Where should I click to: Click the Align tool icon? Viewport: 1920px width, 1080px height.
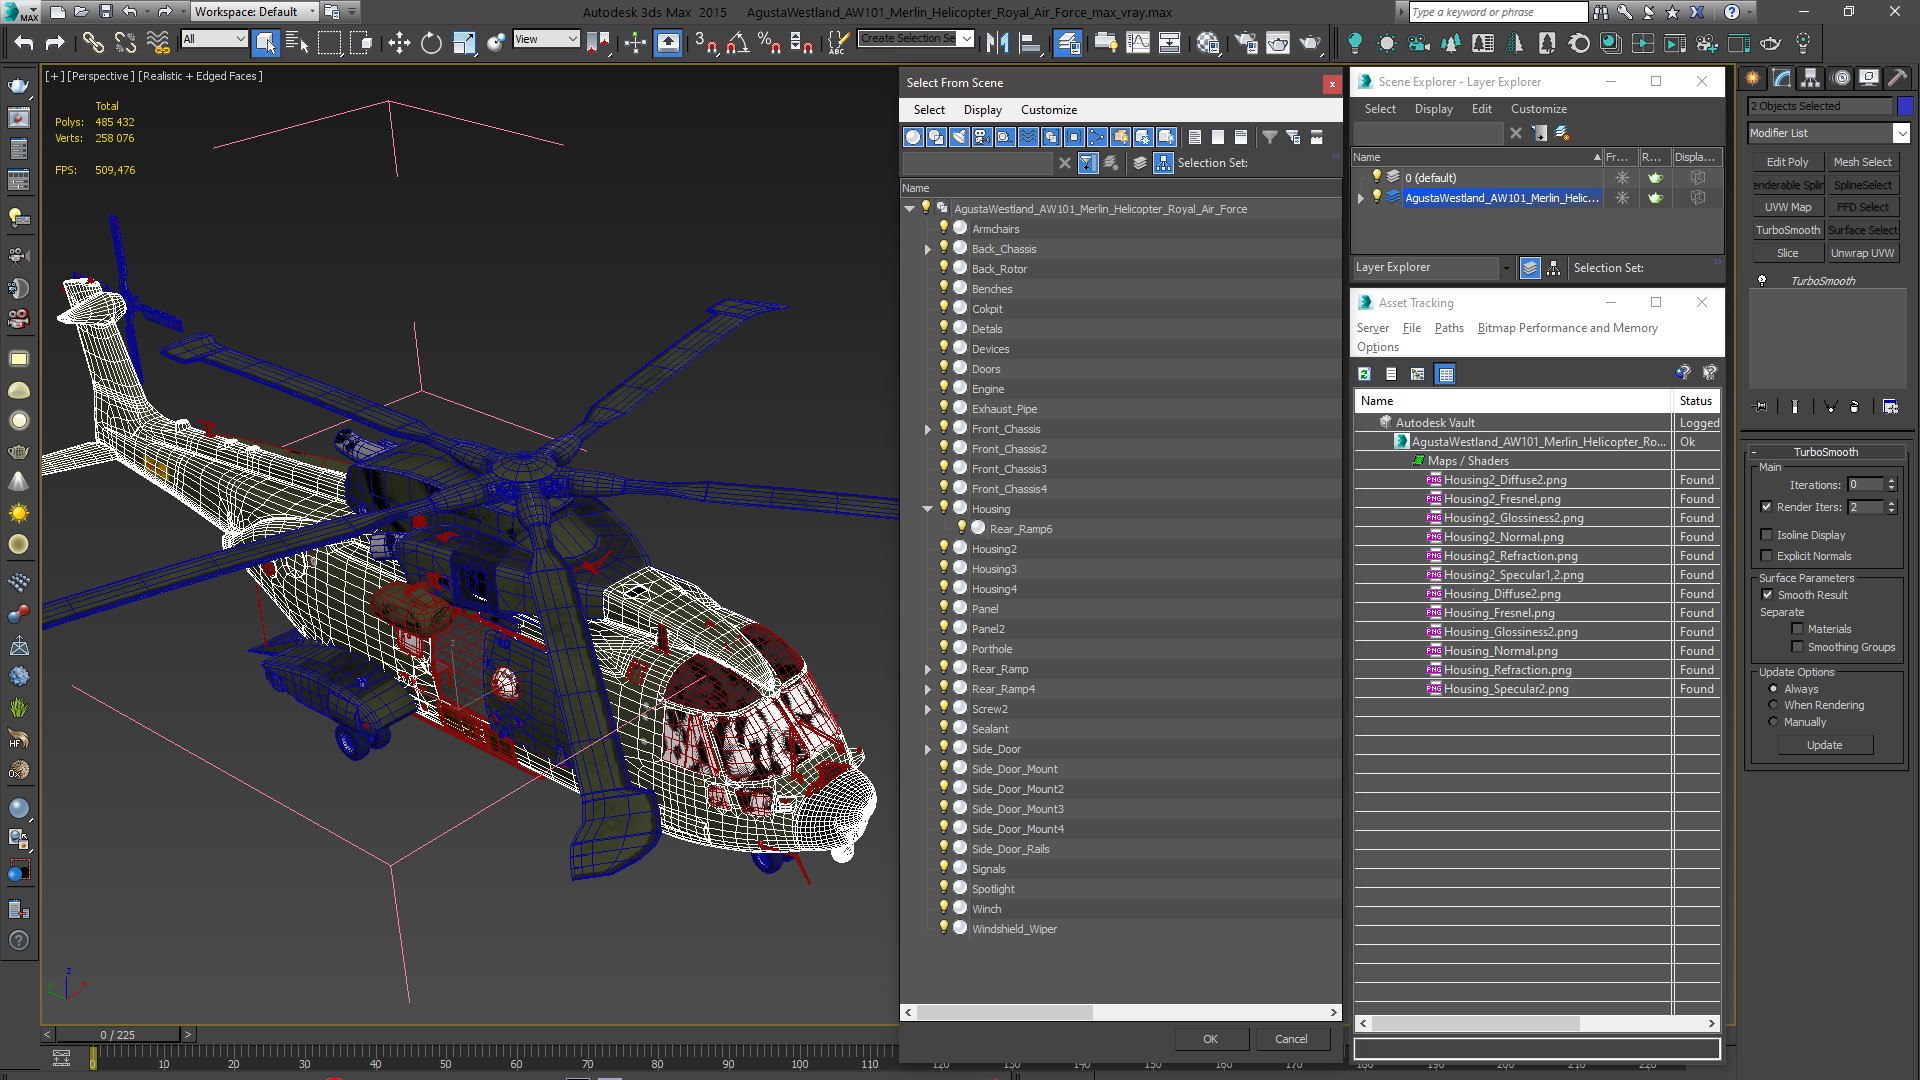click(x=1029, y=42)
